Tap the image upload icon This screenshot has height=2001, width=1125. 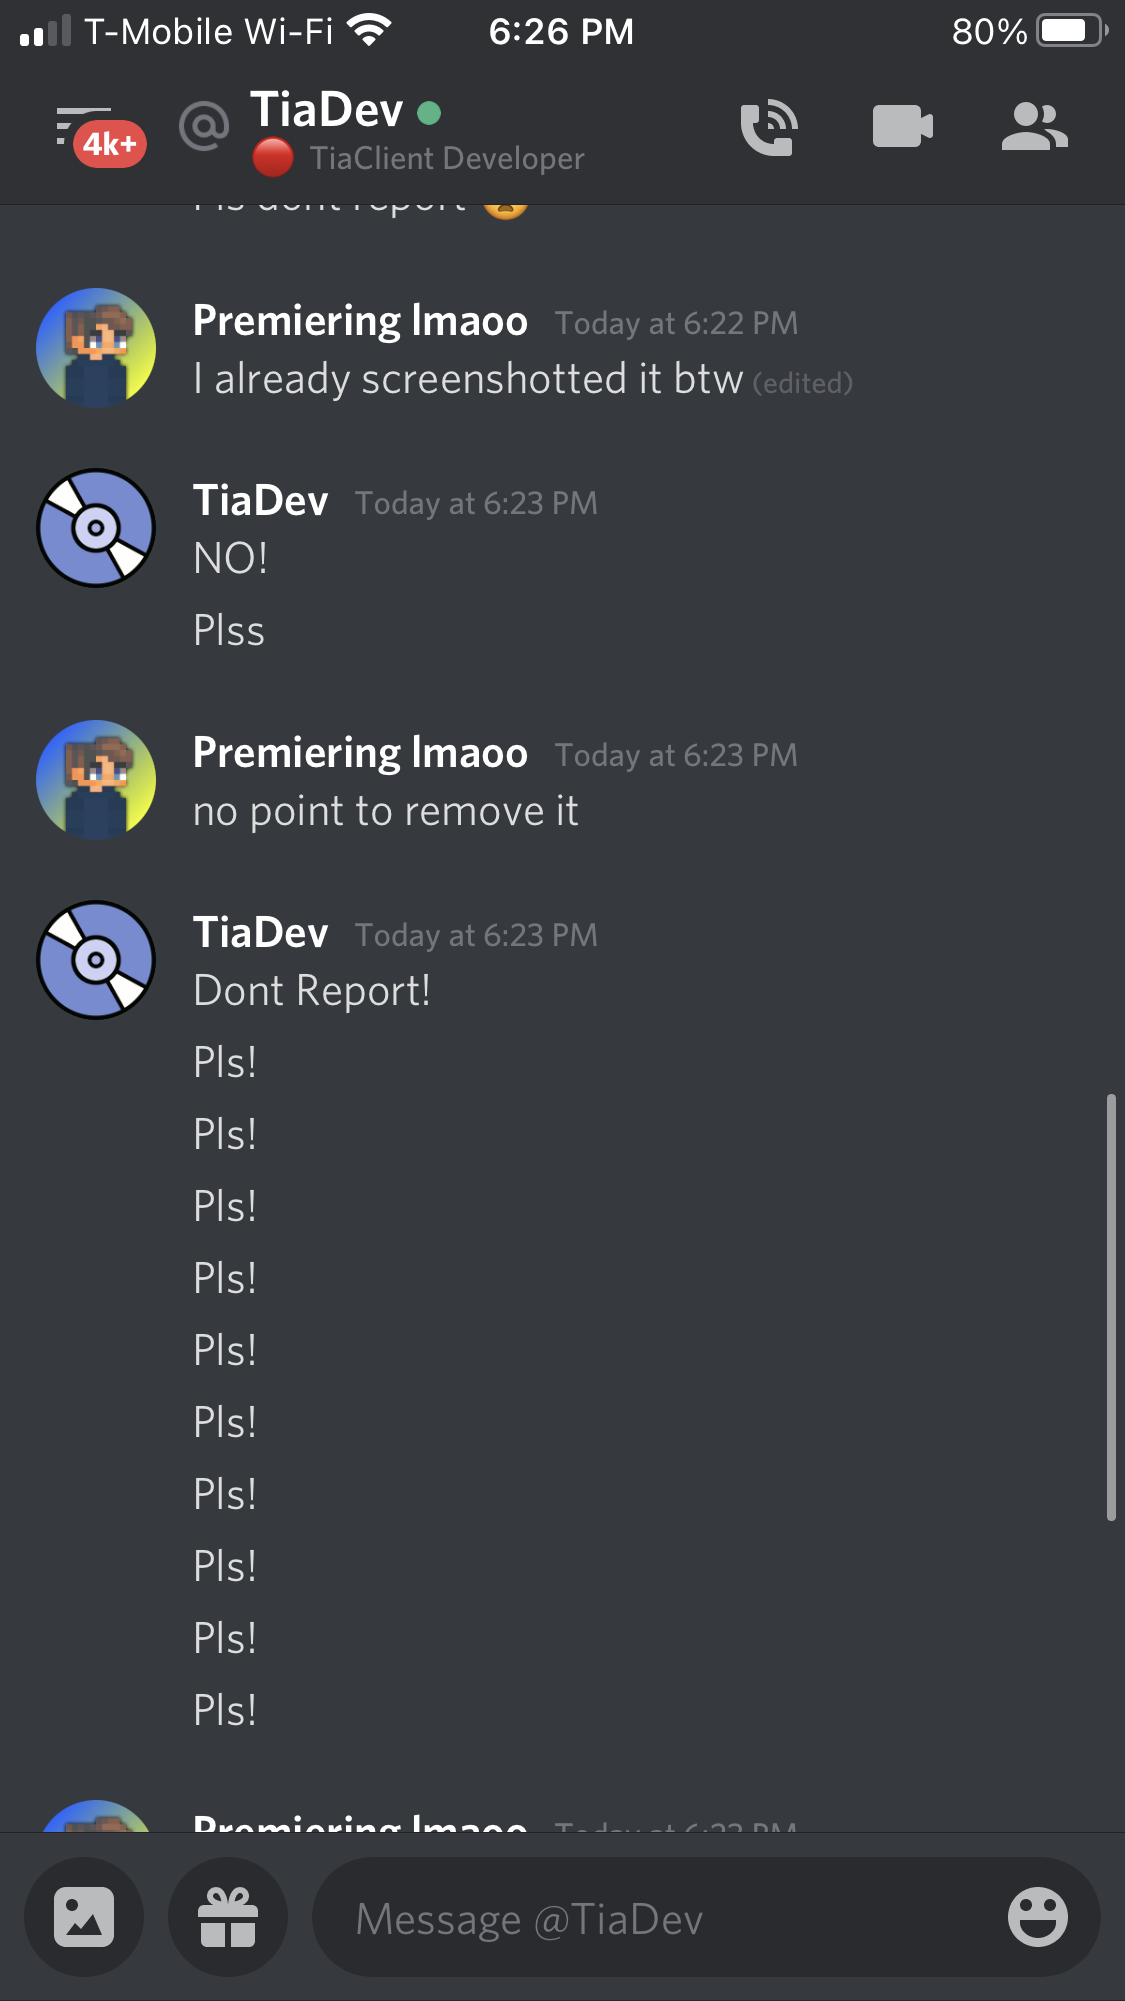84,1917
